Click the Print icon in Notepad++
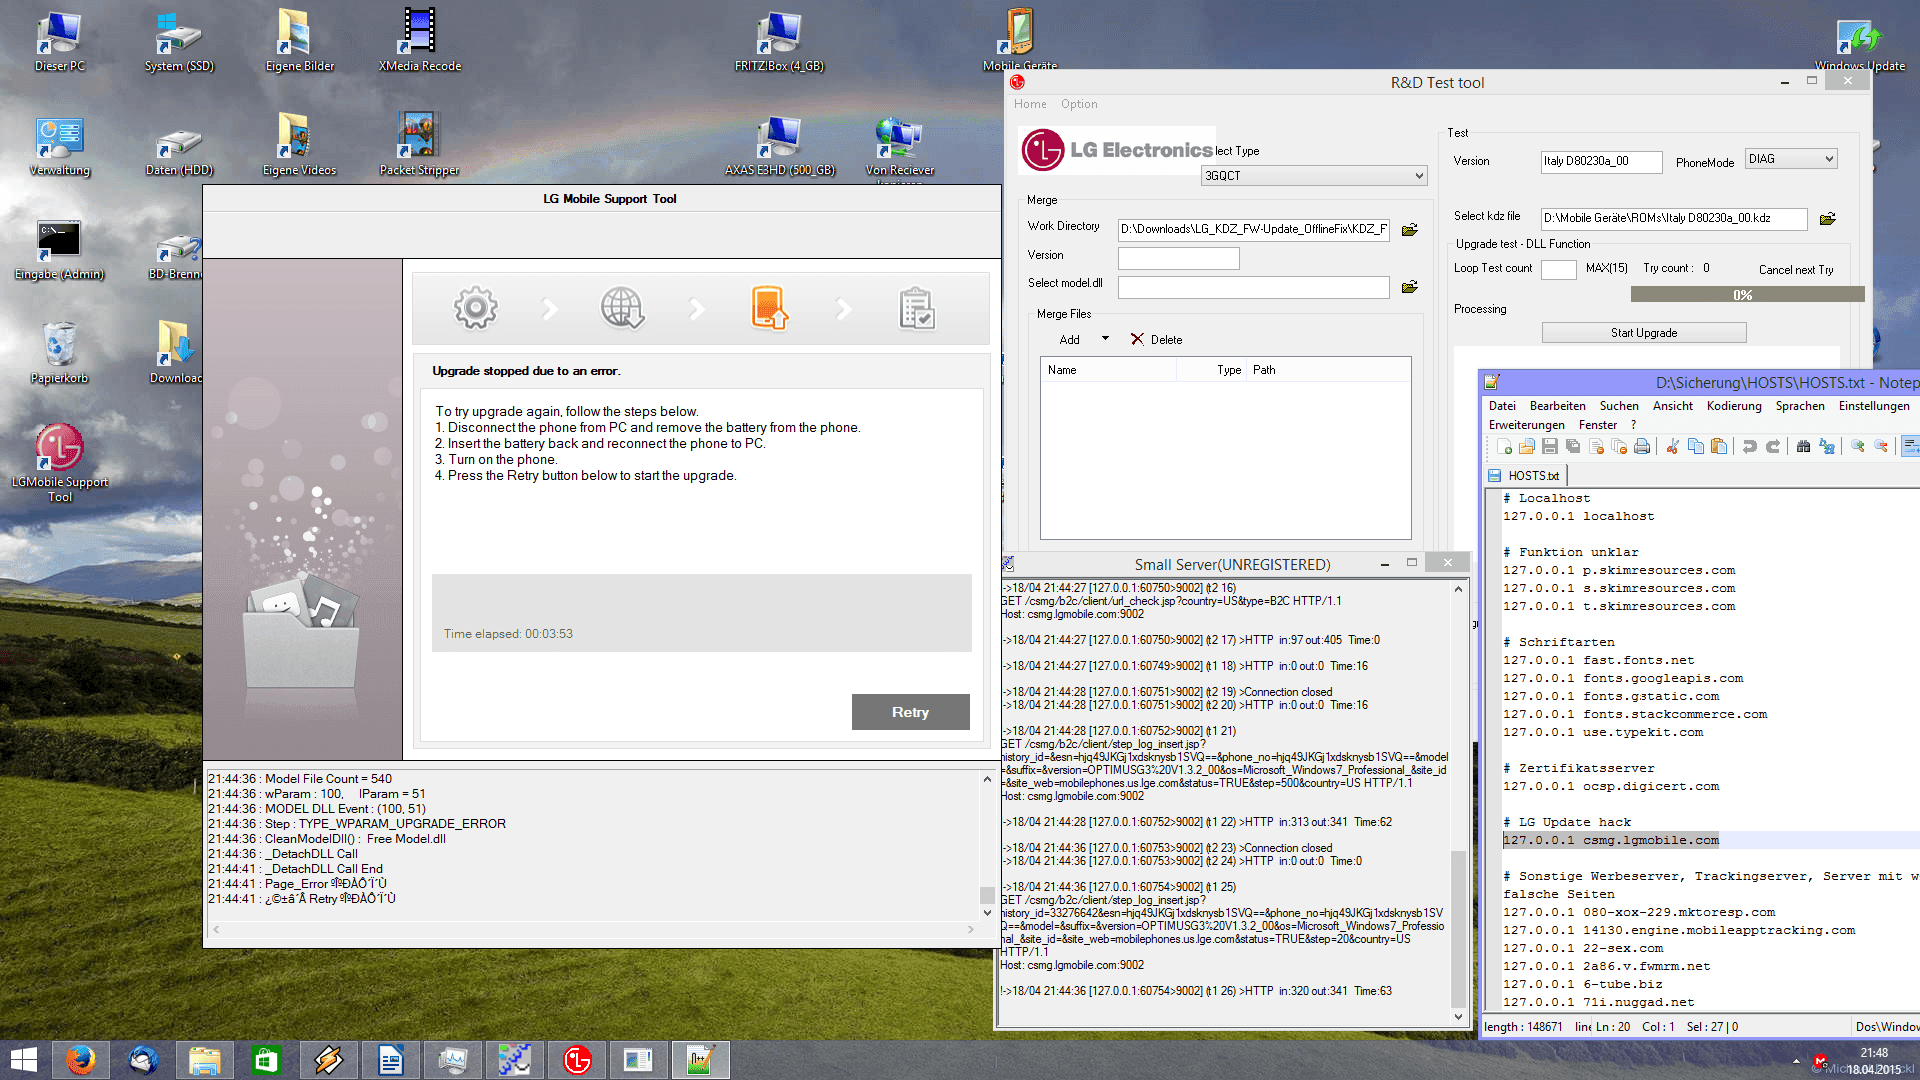Screen dimensions: 1920x1080 [1642, 446]
